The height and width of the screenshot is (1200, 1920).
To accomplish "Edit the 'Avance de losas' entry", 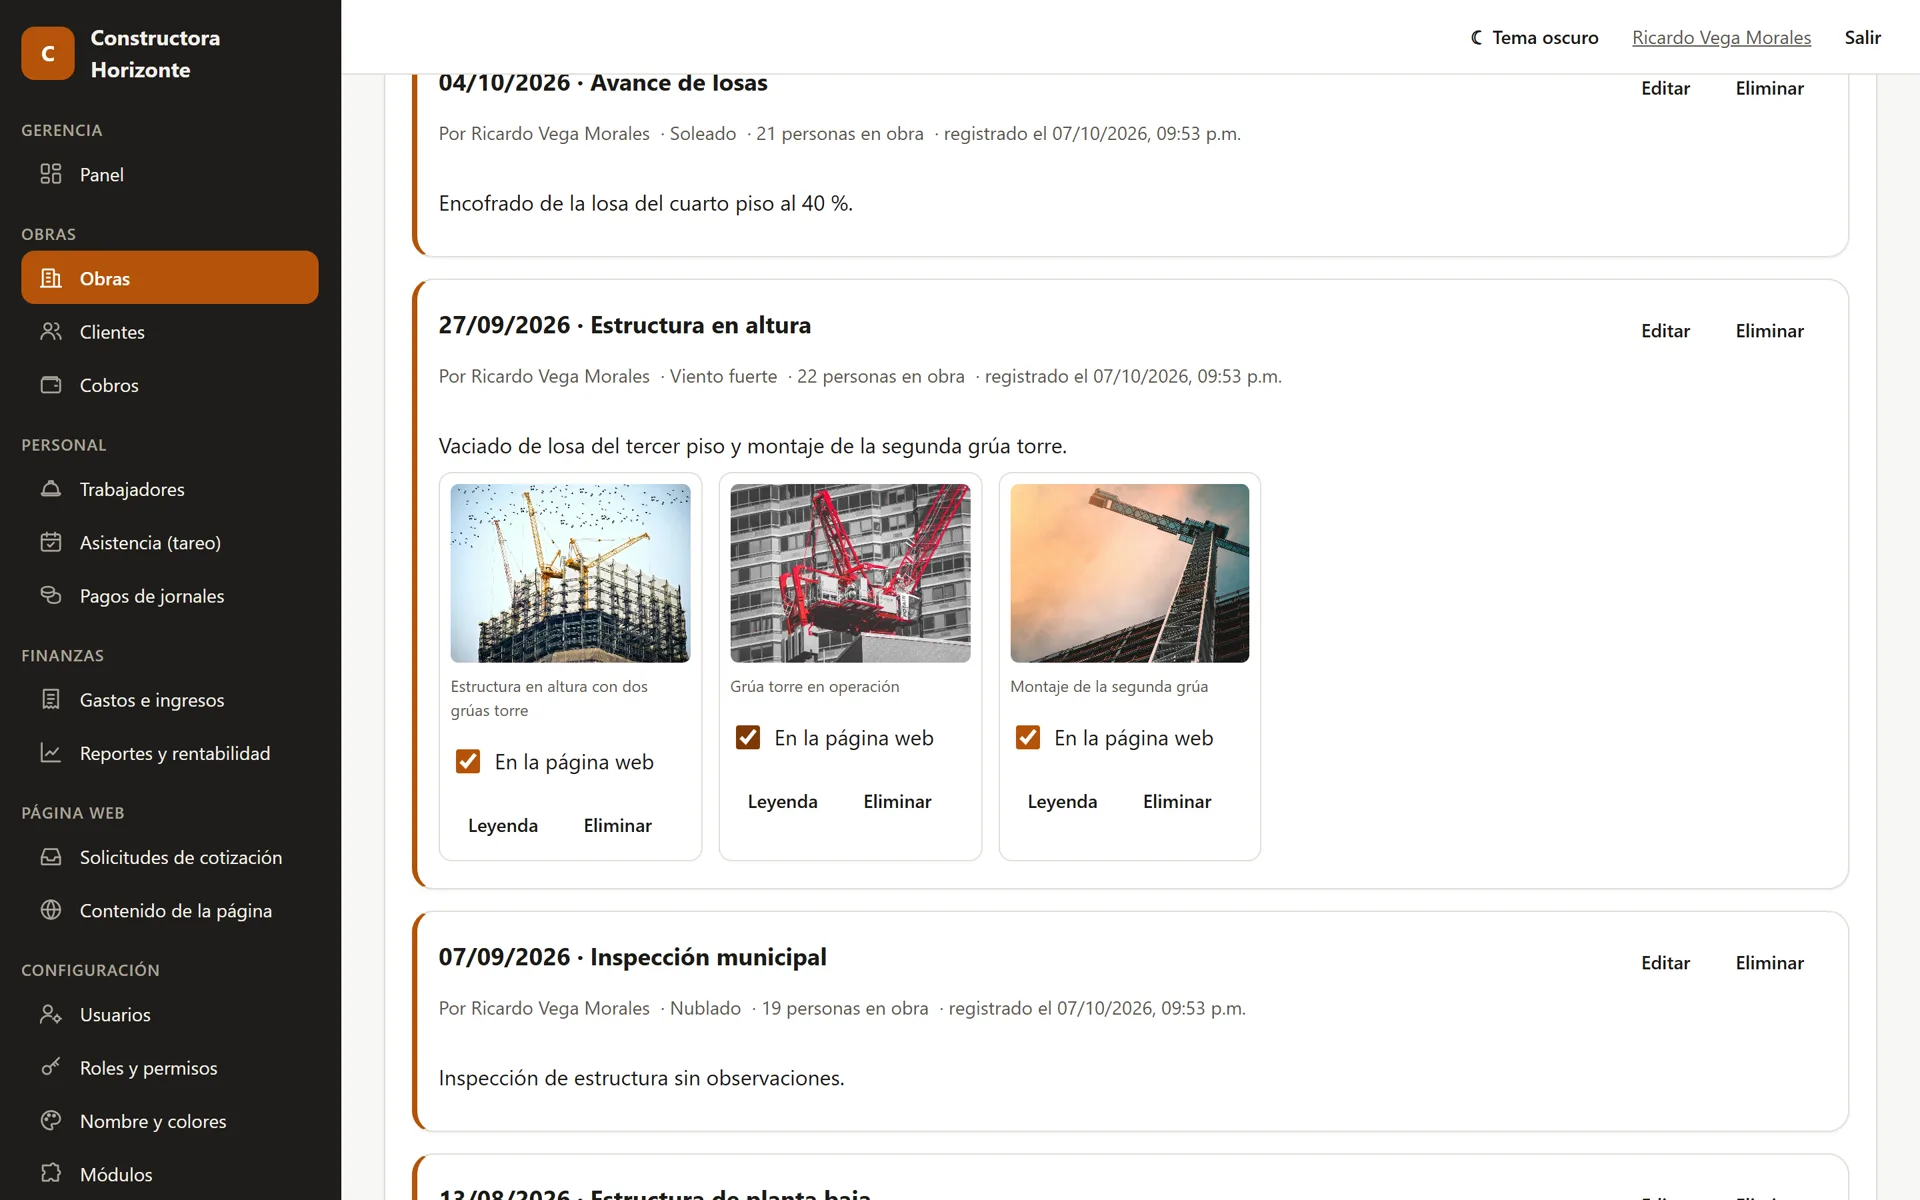I will pyautogui.click(x=1665, y=88).
